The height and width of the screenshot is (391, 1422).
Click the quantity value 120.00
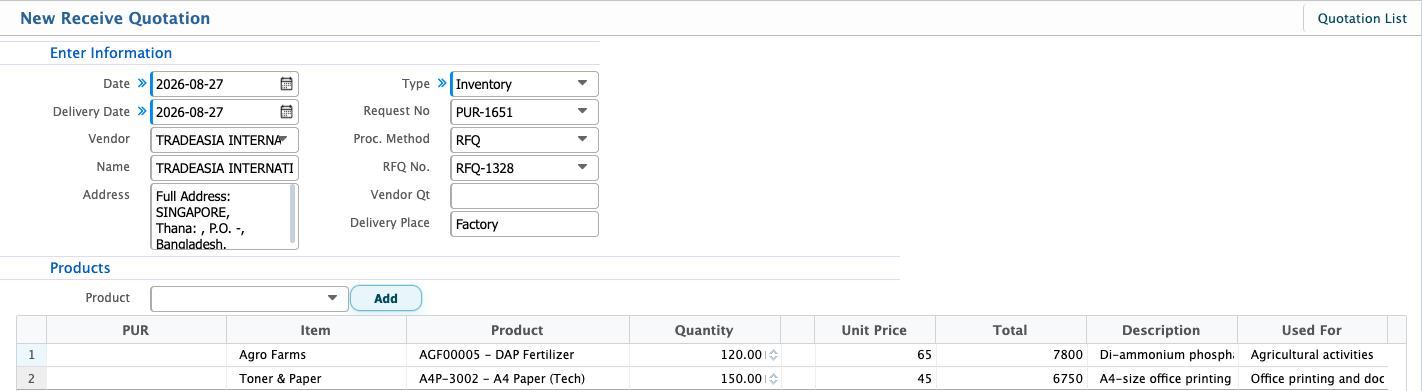click(x=741, y=355)
